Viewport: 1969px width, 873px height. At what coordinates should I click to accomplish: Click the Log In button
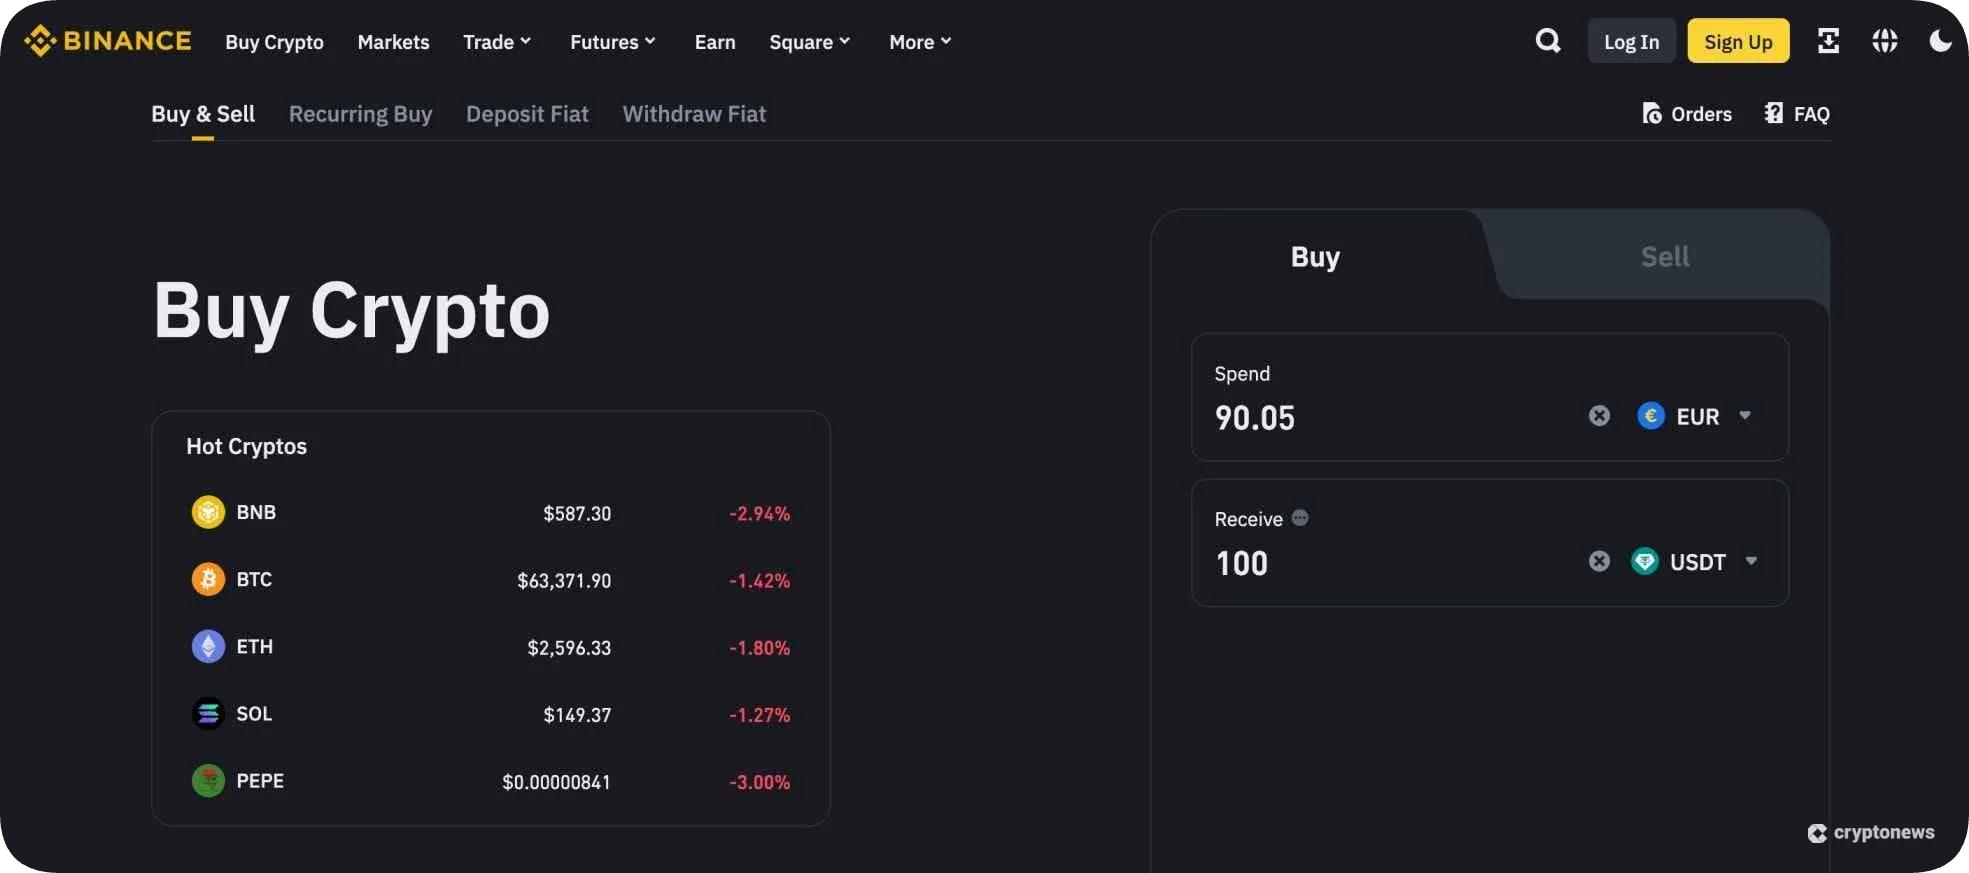pos(1632,41)
